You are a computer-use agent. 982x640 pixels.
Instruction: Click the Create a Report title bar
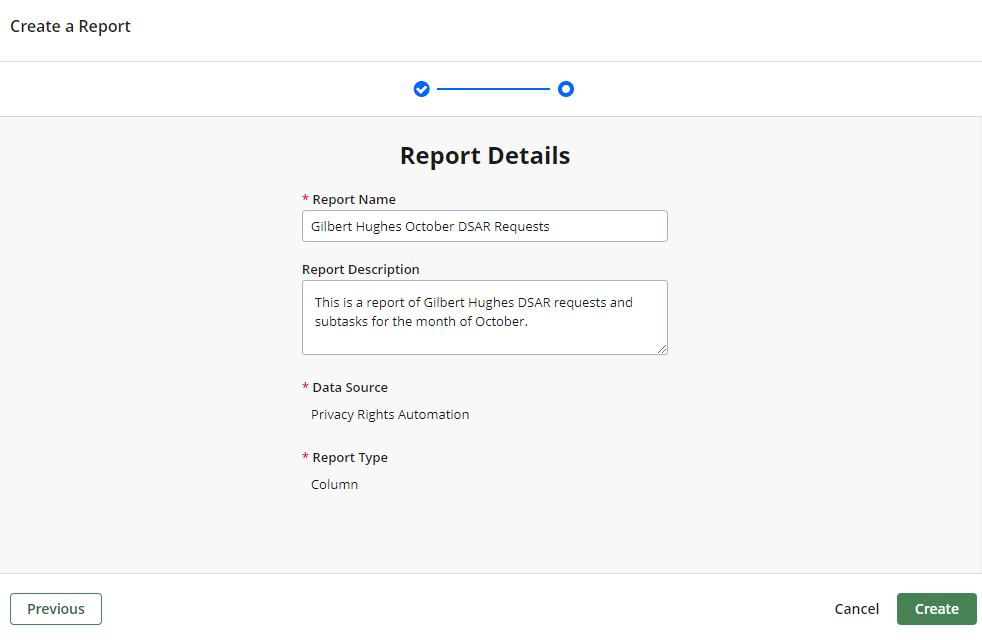[70, 26]
